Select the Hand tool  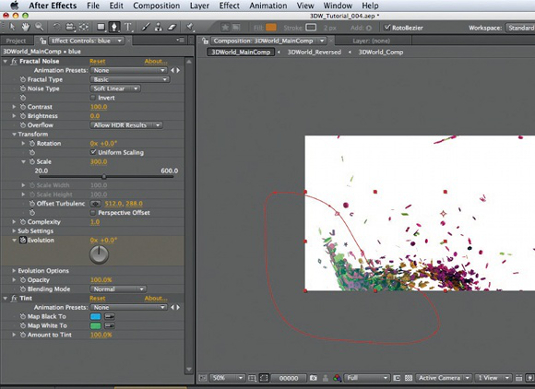click(26, 27)
